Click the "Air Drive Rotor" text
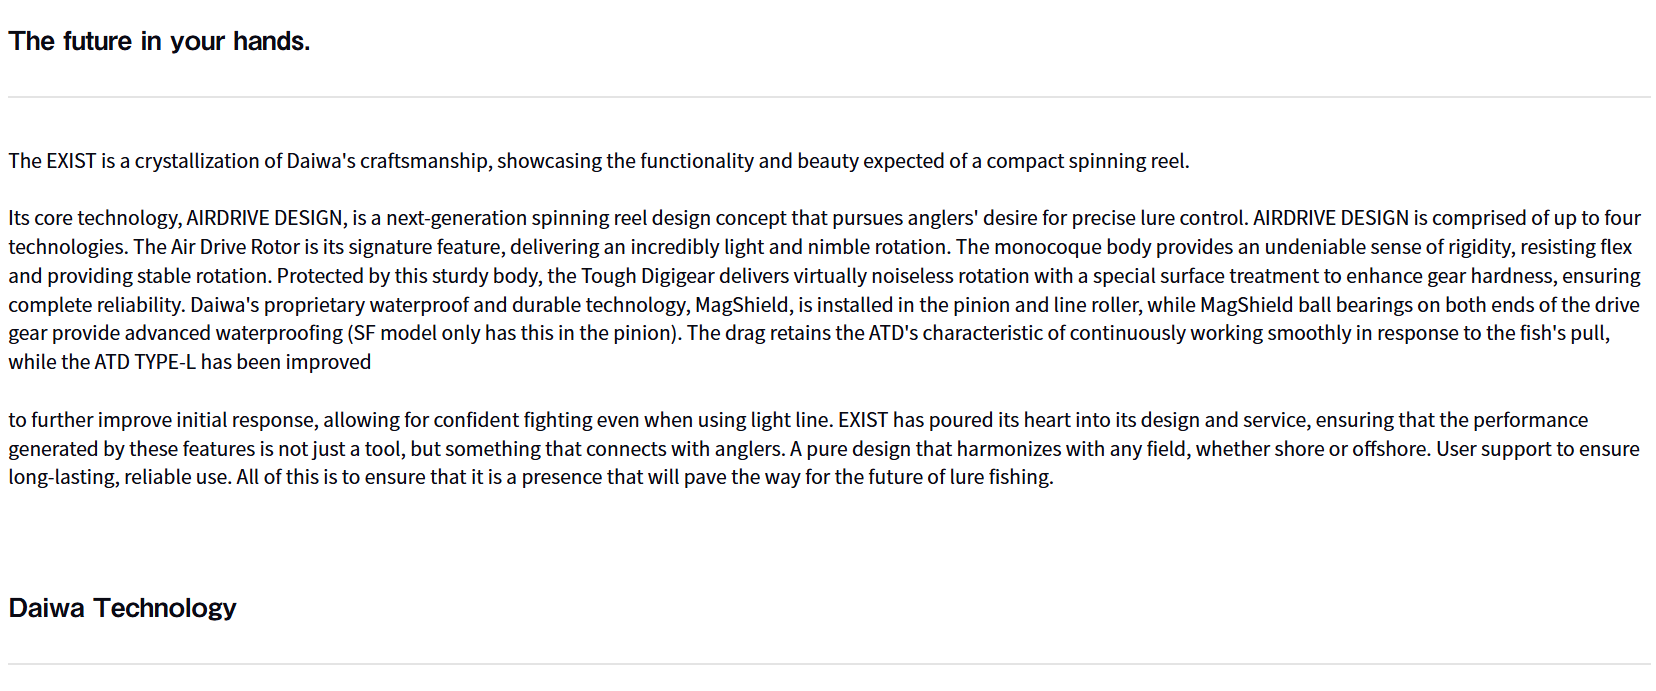Screen dimensions: 1656x691 (x=236, y=247)
